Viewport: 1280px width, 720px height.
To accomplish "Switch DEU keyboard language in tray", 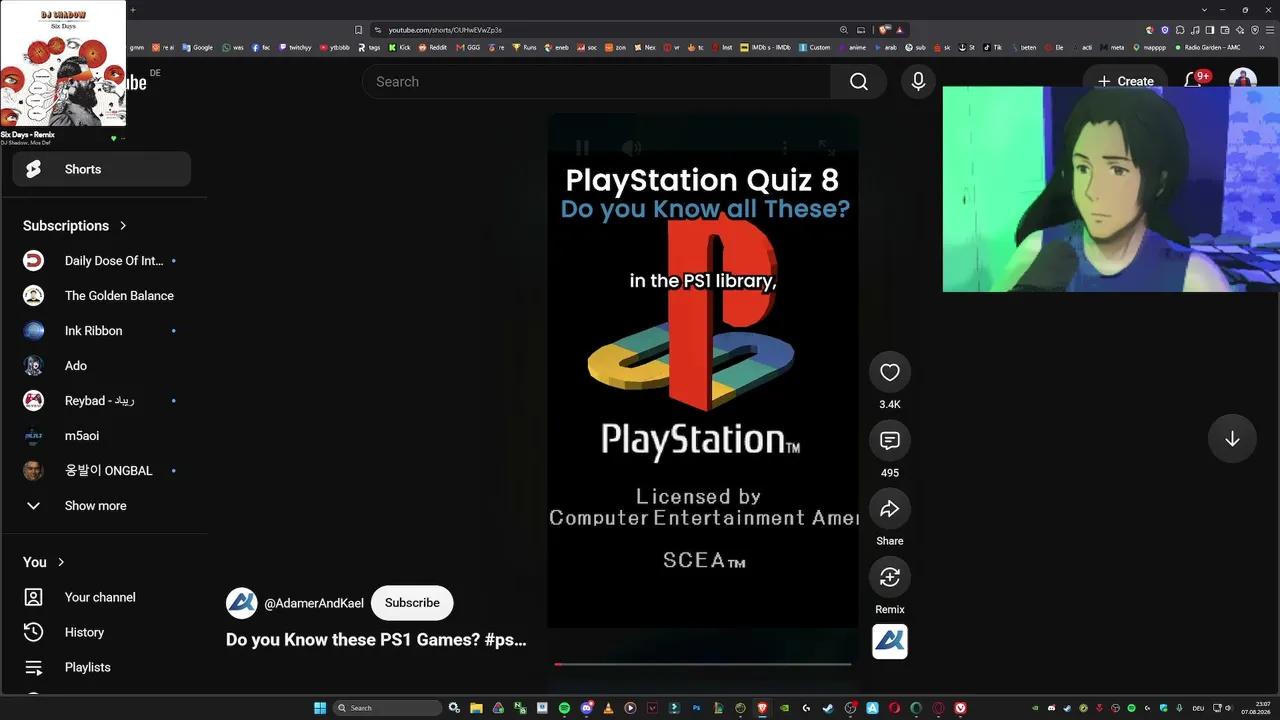I will point(1198,708).
